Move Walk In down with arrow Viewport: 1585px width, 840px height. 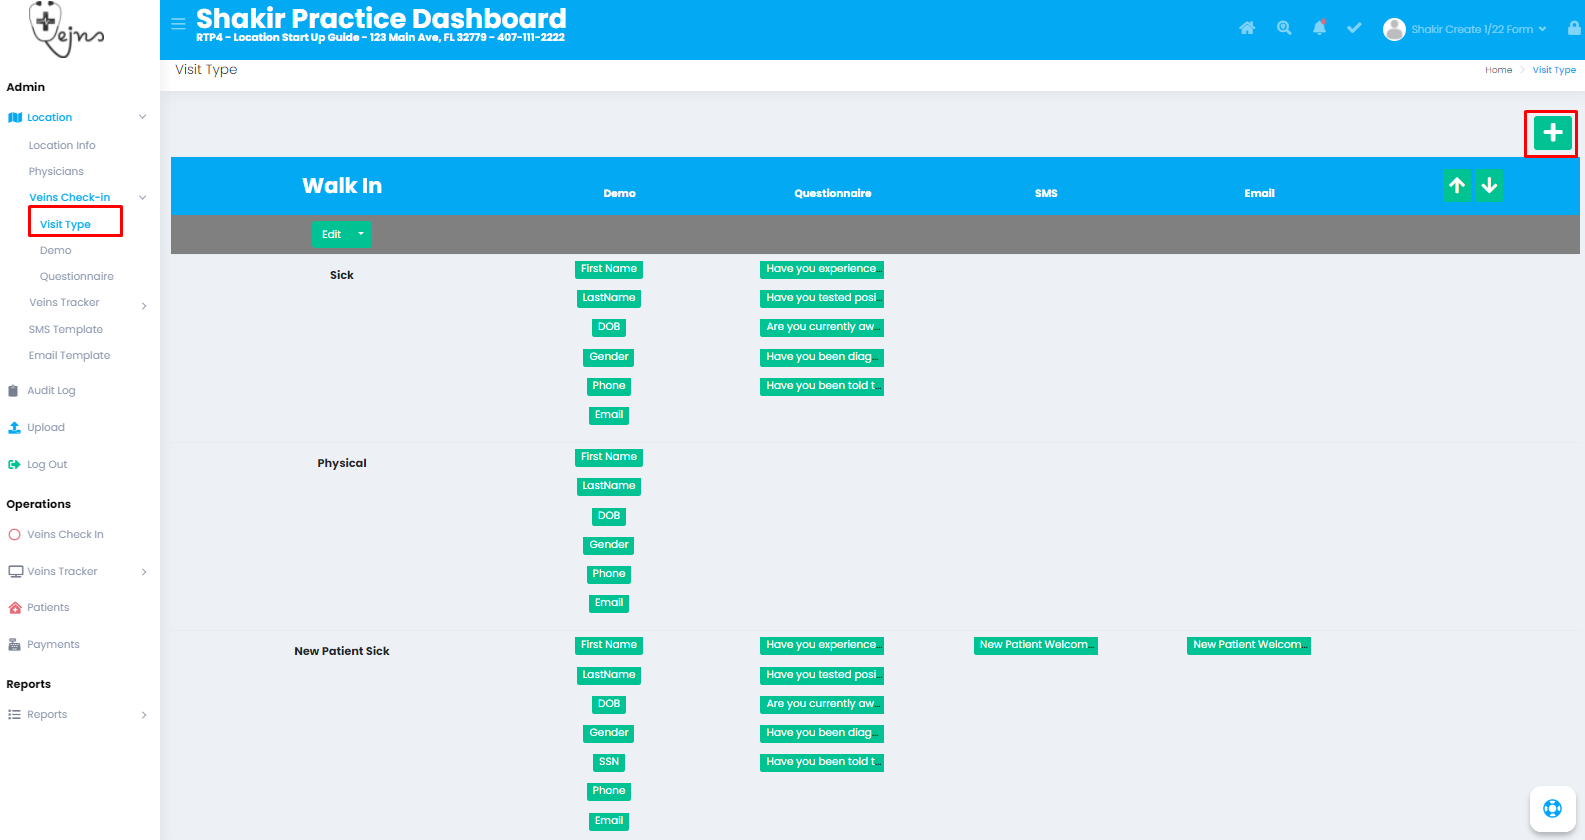pyautogui.click(x=1489, y=186)
